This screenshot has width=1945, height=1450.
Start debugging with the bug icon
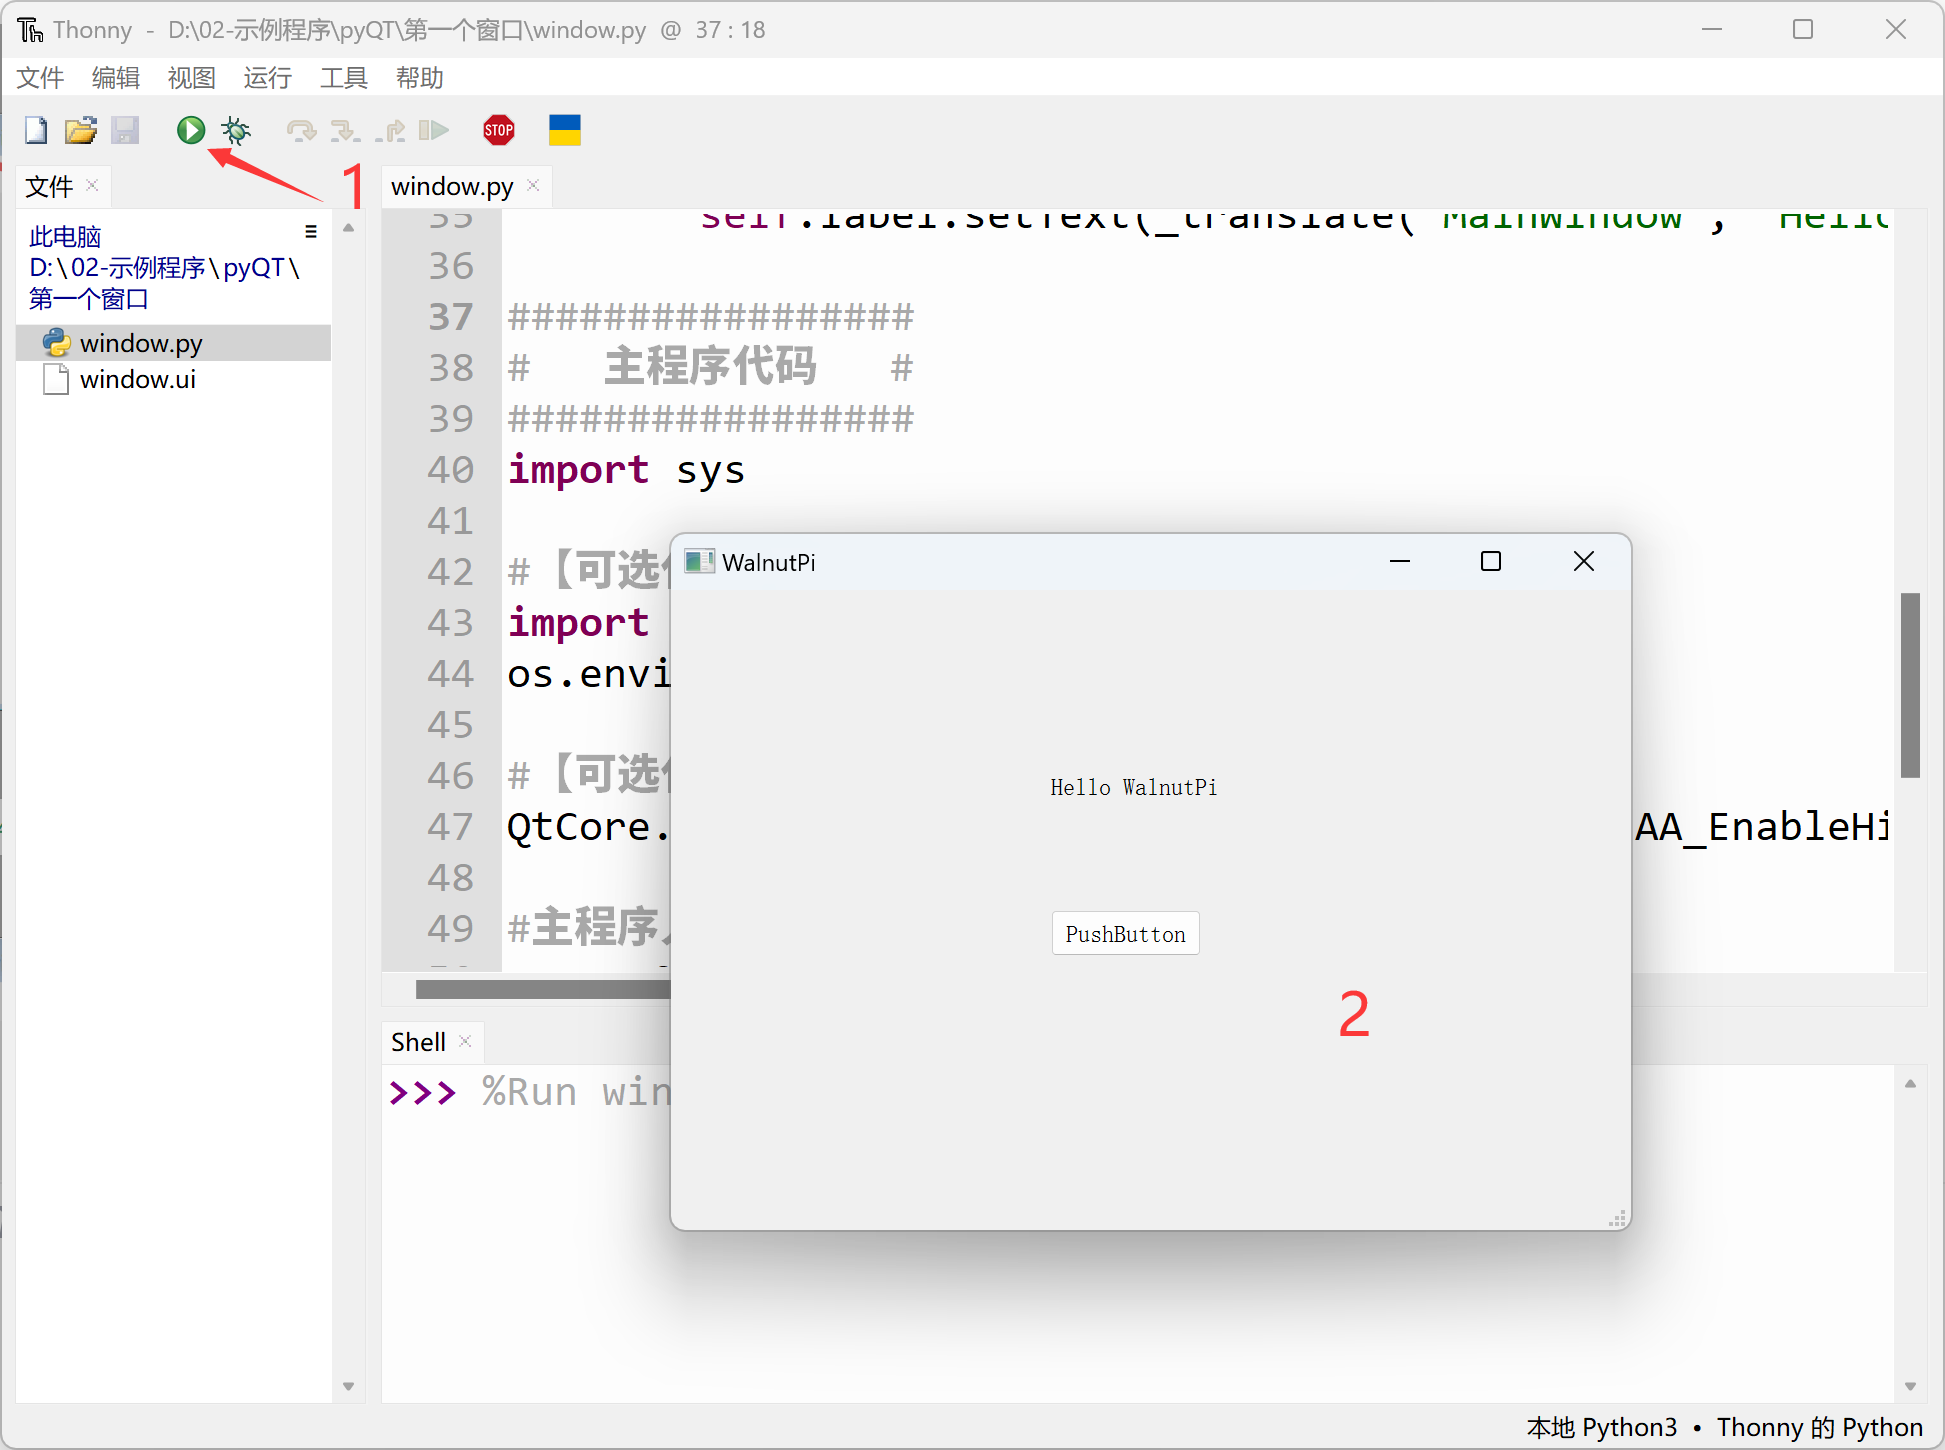point(237,130)
